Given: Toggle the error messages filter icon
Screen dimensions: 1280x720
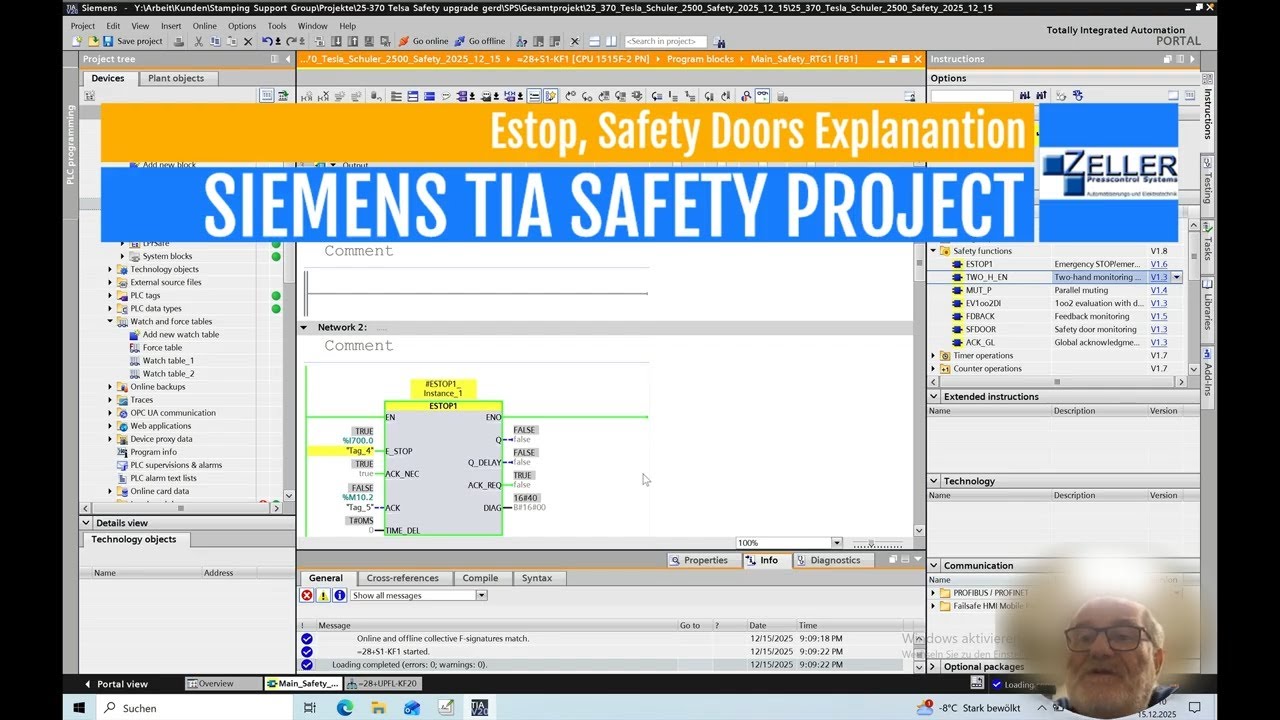Looking at the screenshot, I should [x=307, y=595].
